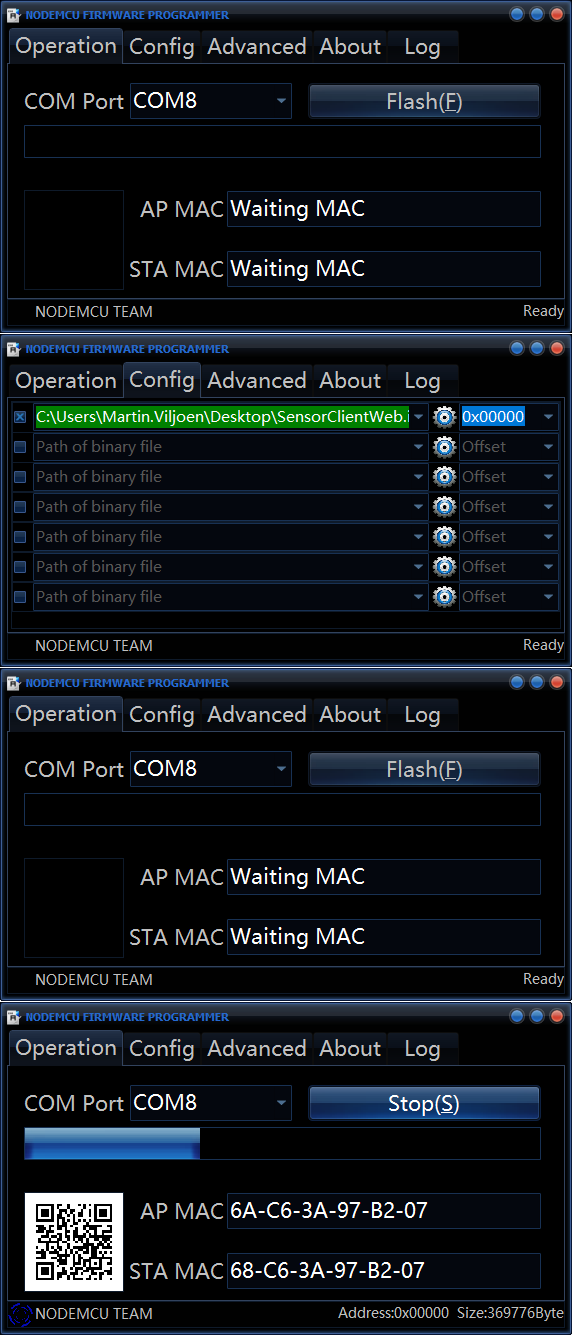Viewport: 572px width, 1335px height.
Task: Click title bar app icon of window showing Stop(S)
Action: [14, 1017]
